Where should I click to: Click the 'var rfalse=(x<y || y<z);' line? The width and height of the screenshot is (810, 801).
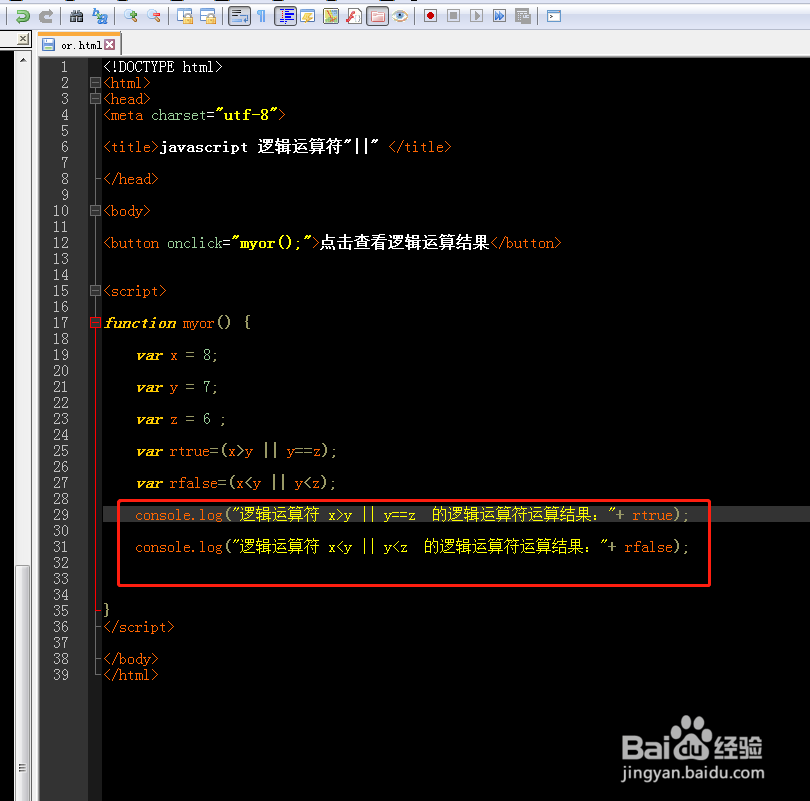[236, 483]
